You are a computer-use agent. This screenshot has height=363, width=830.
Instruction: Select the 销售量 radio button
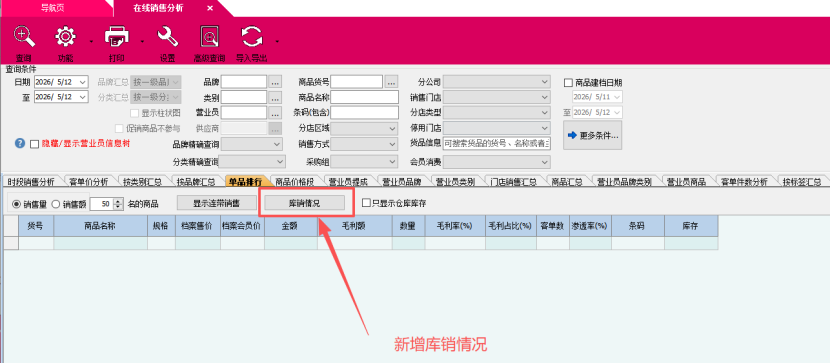point(16,203)
